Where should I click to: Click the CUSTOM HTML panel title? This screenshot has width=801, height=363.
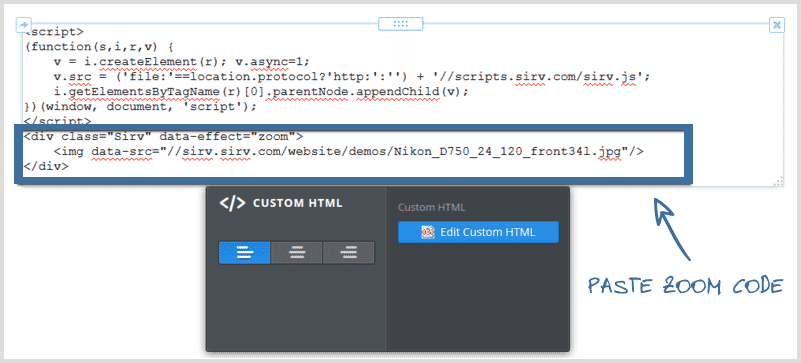pyautogui.click(x=298, y=203)
